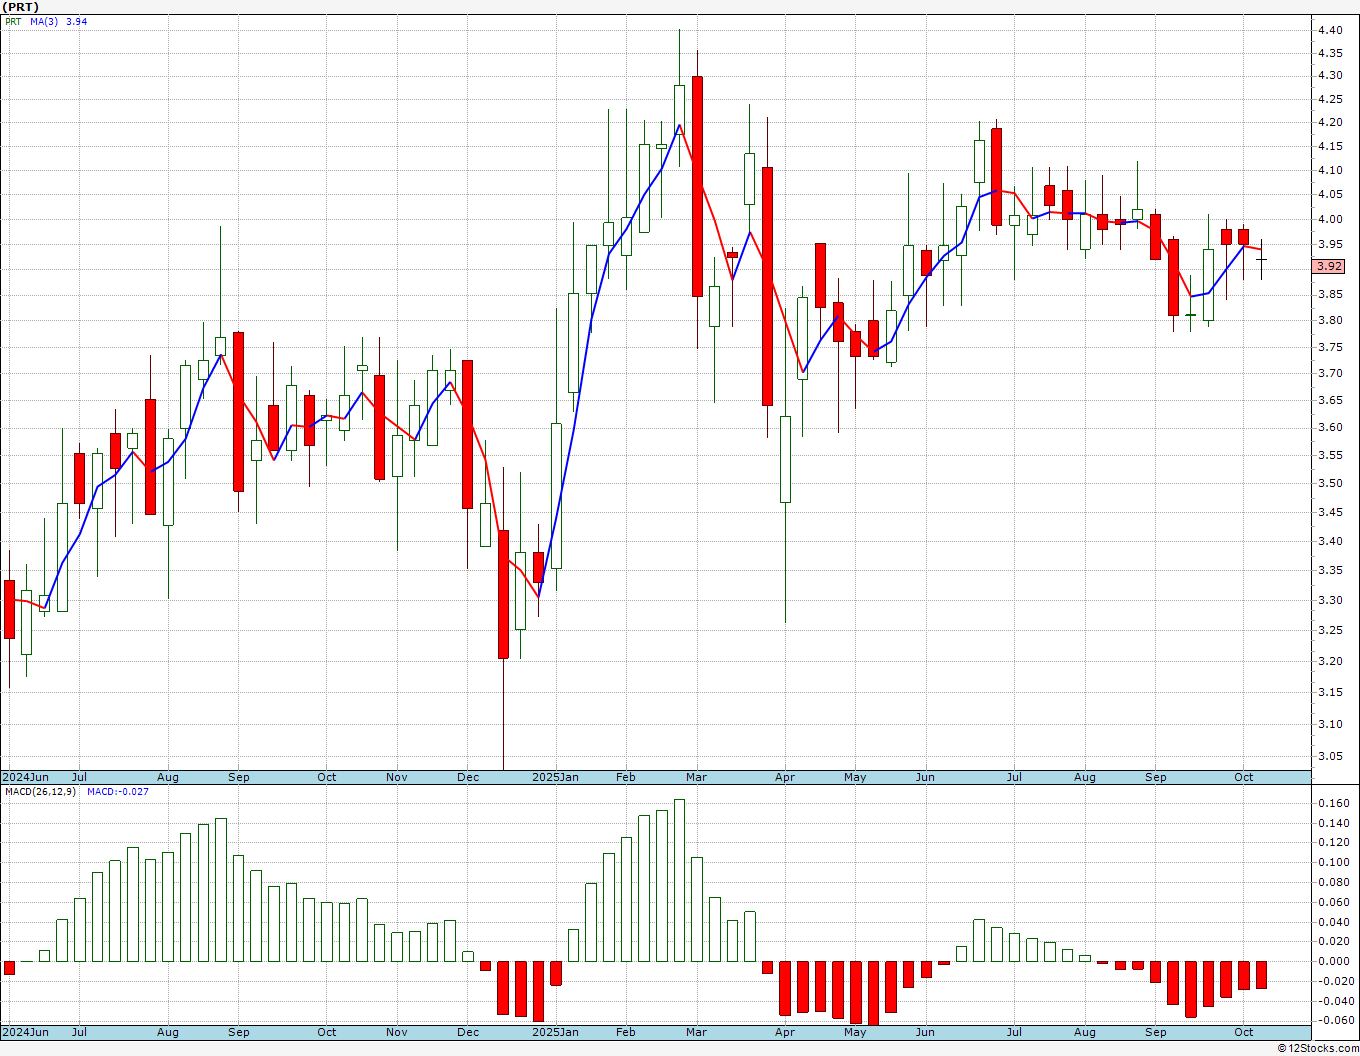Pick the 4.30 price axis label
The height and width of the screenshot is (1056, 1360).
[x=1330, y=75]
